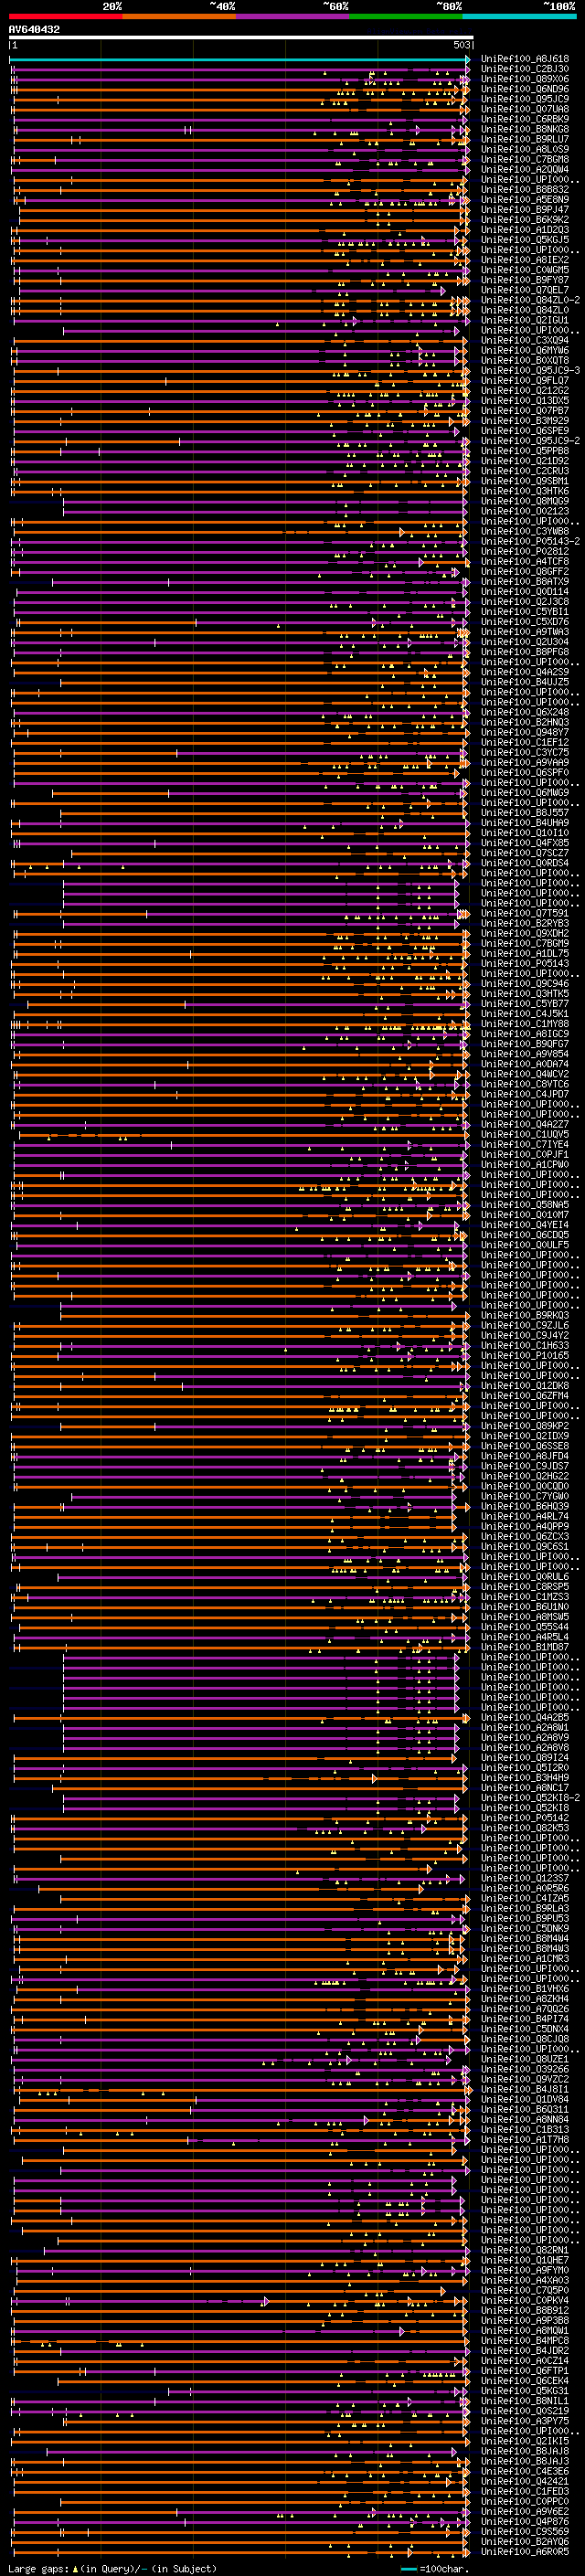
Task: Select hit label UniRef100_B4MPC8
Action: [525, 2340]
